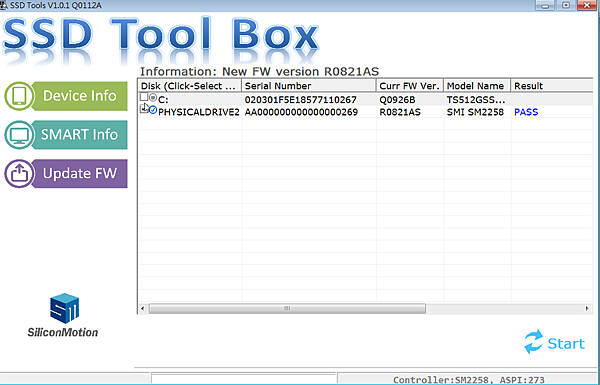Click the horizontal scrollbar thumb
This screenshot has width=600, height=385.
tap(287, 308)
